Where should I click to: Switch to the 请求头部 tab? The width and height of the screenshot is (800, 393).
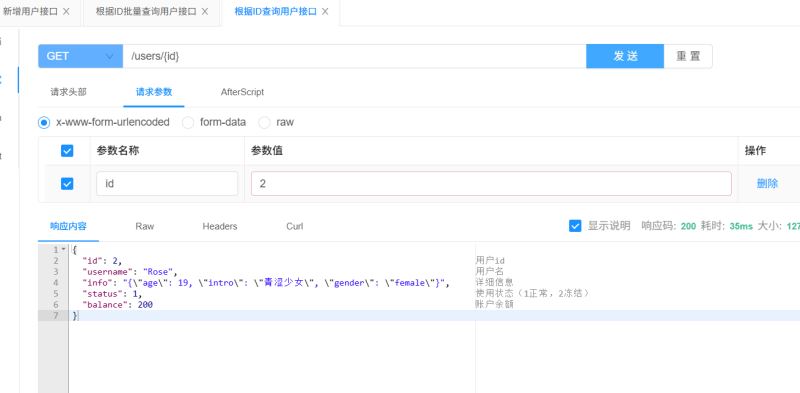pyautogui.click(x=68, y=92)
